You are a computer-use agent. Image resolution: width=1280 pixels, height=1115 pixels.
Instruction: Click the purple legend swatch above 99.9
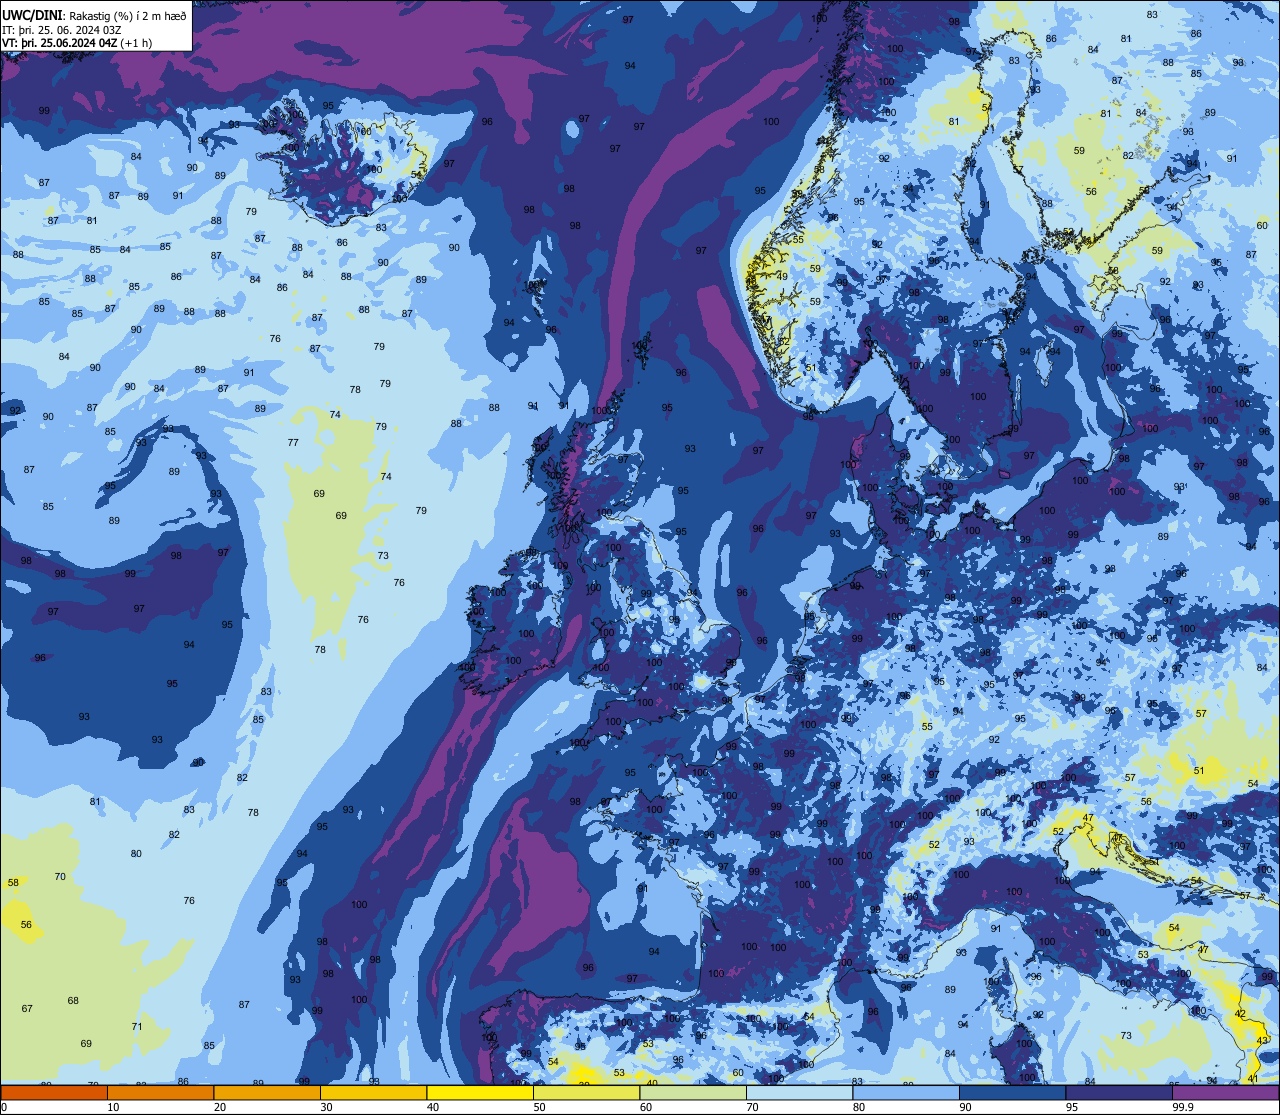(1225, 1093)
